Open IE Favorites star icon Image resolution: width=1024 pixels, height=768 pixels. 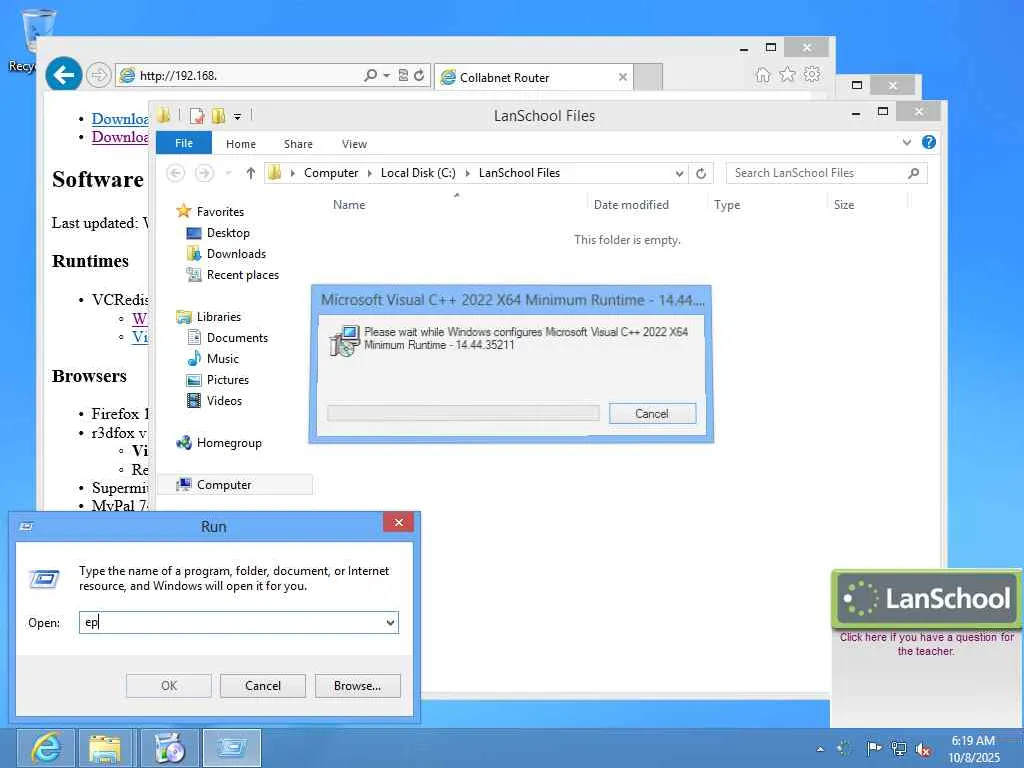(x=788, y=74)
